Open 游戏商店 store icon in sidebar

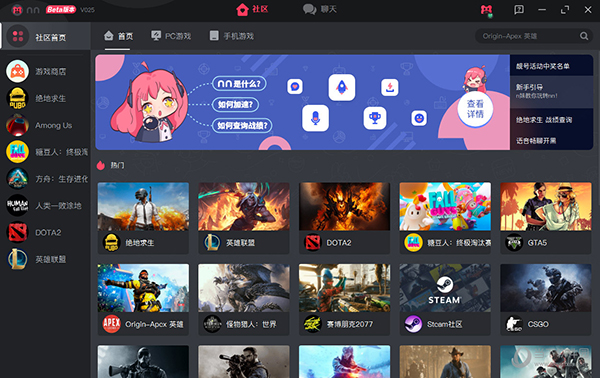click(17, 71)
